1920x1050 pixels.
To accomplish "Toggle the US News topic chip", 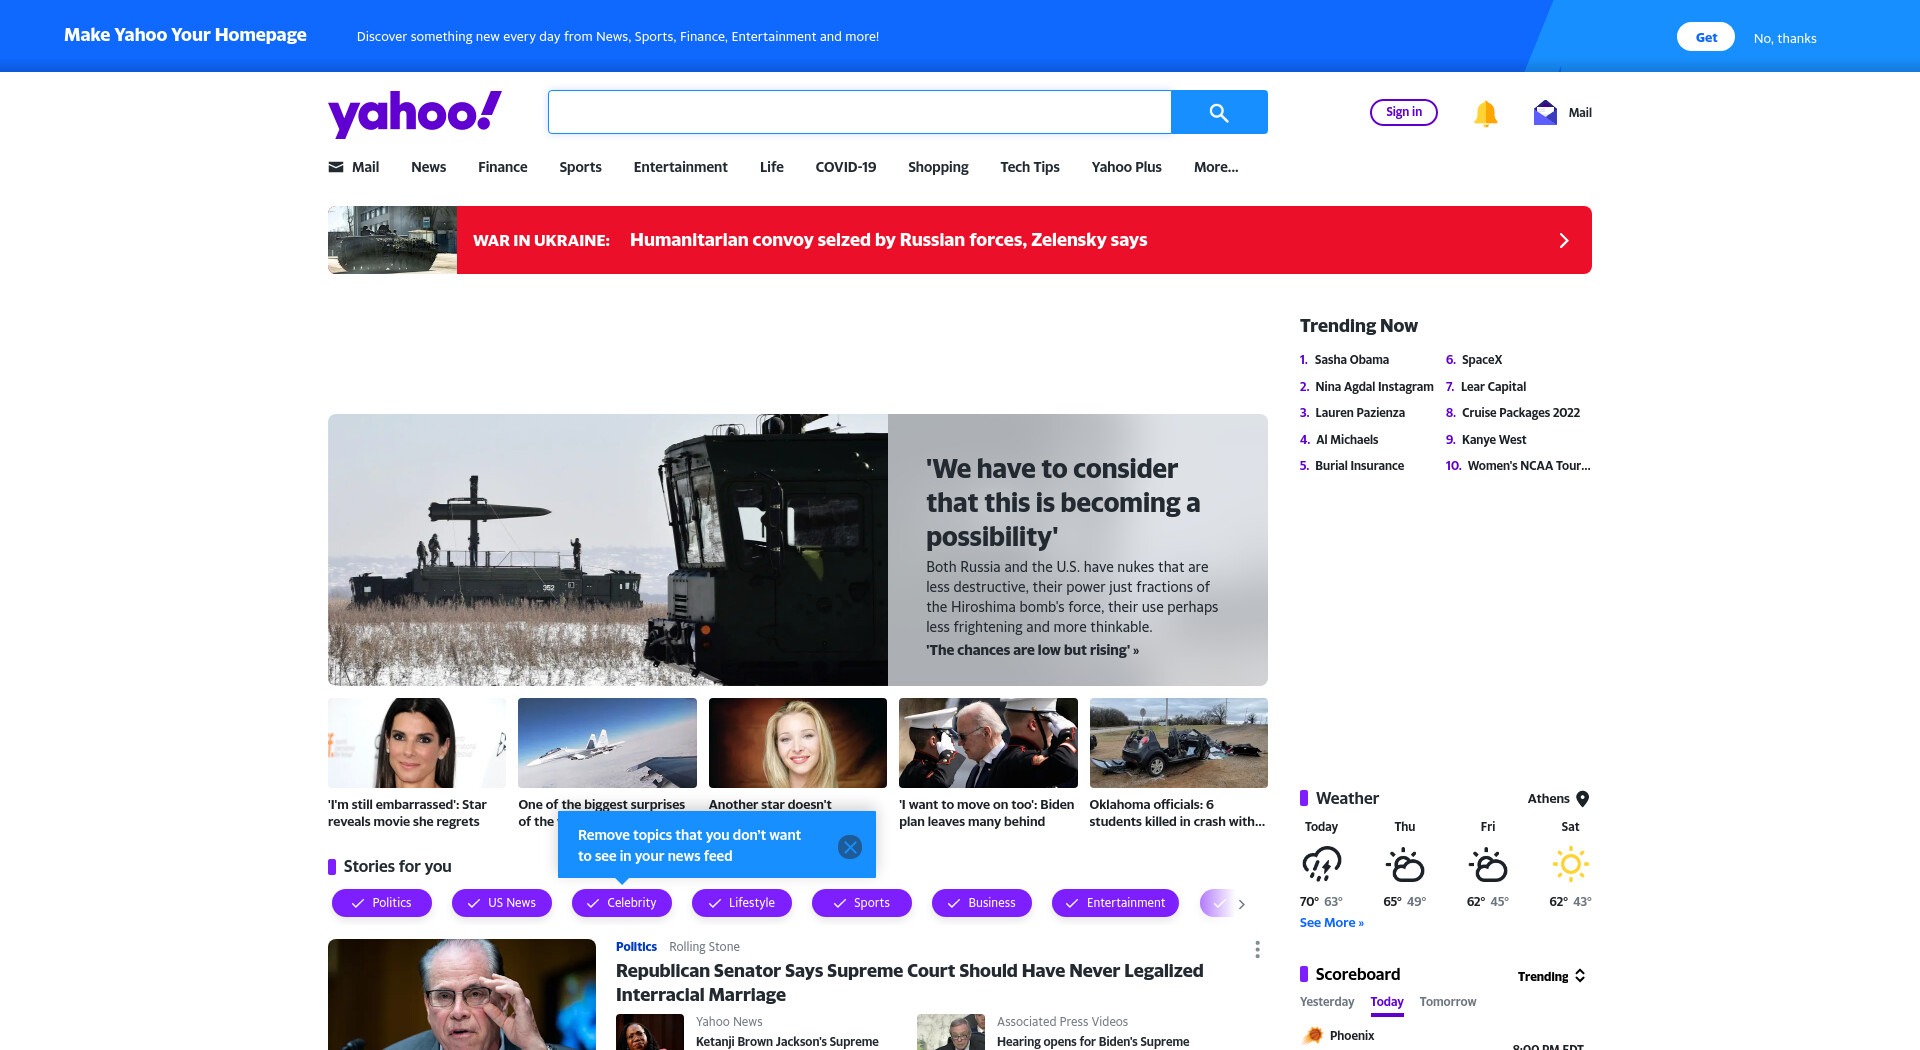I will (x=502, y=903).
